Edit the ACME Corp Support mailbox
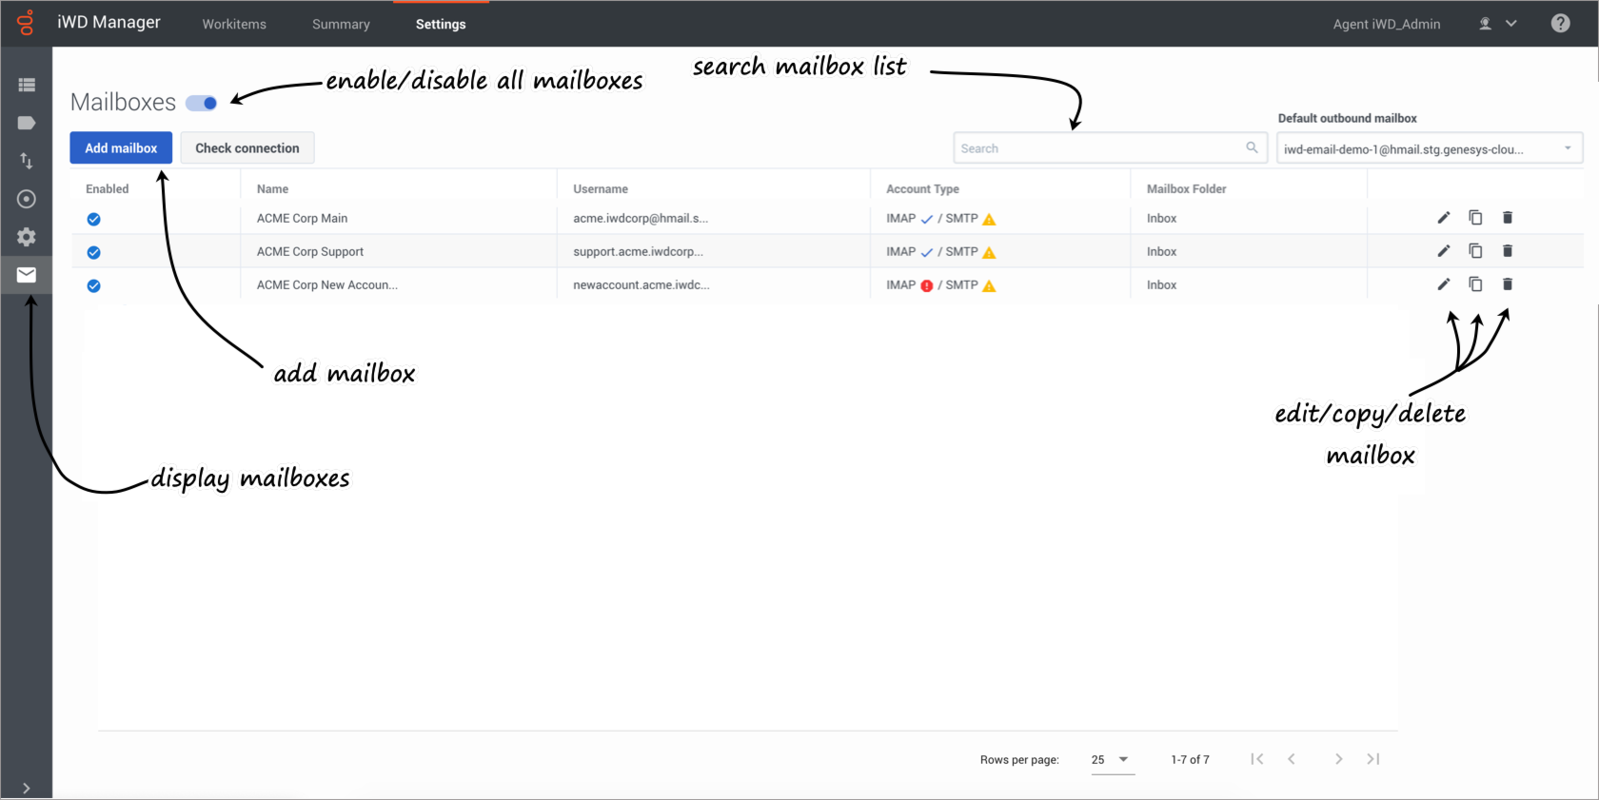Screen dimensions: 1599x800 click(1443, 251)
